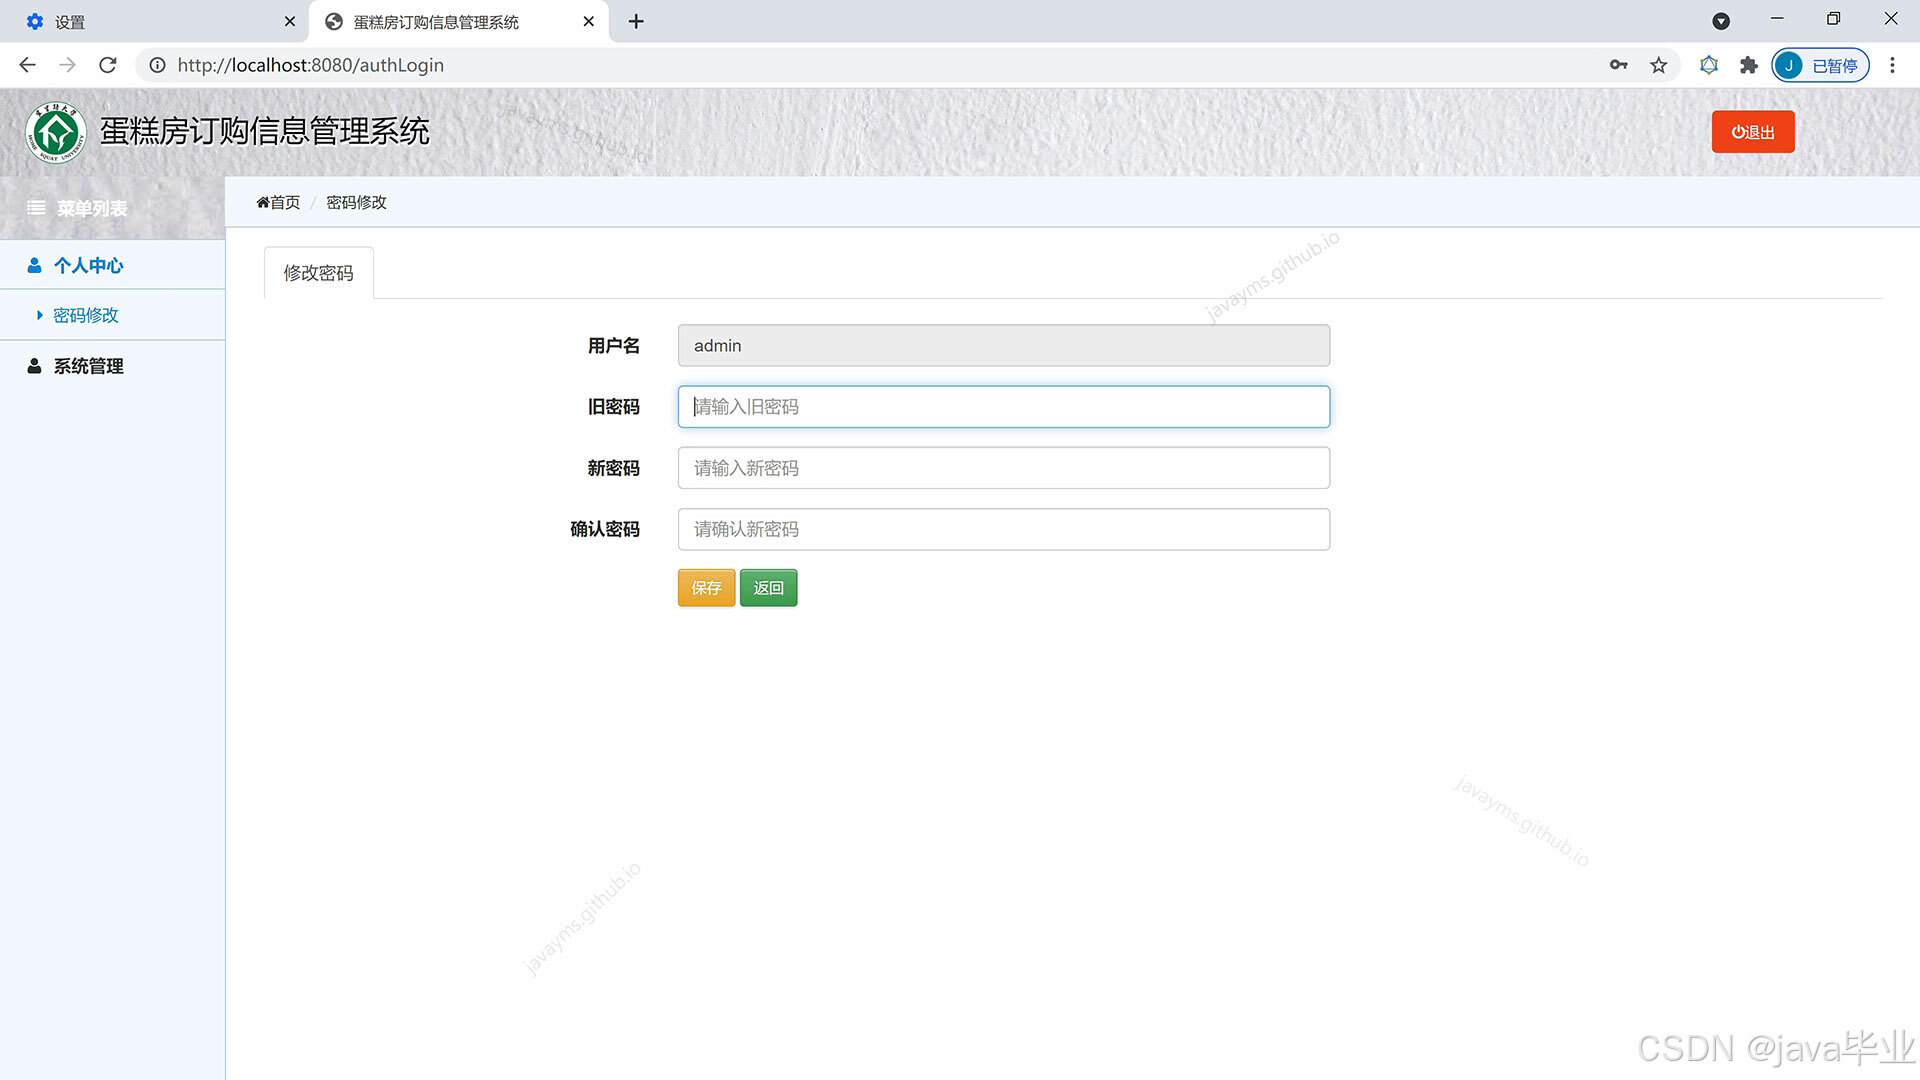Image resolution: width=1920 pixels, height=1080 pixels.
Task: Click the browser back arrow
Action: [x=27, y=65]
